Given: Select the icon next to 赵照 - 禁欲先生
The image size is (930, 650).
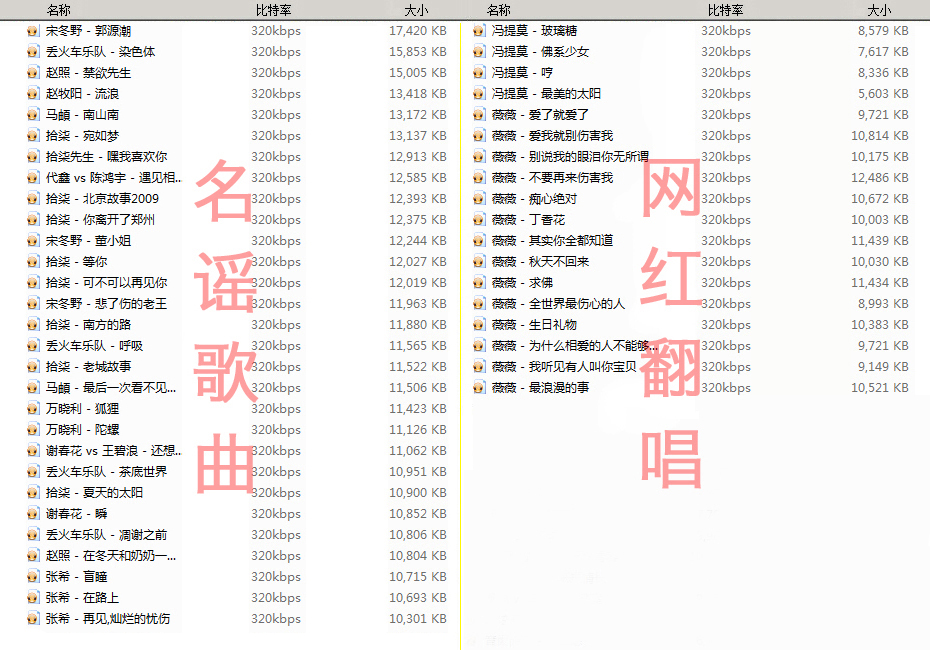Looking at the screenshot, I should click(x=33, y=73).
